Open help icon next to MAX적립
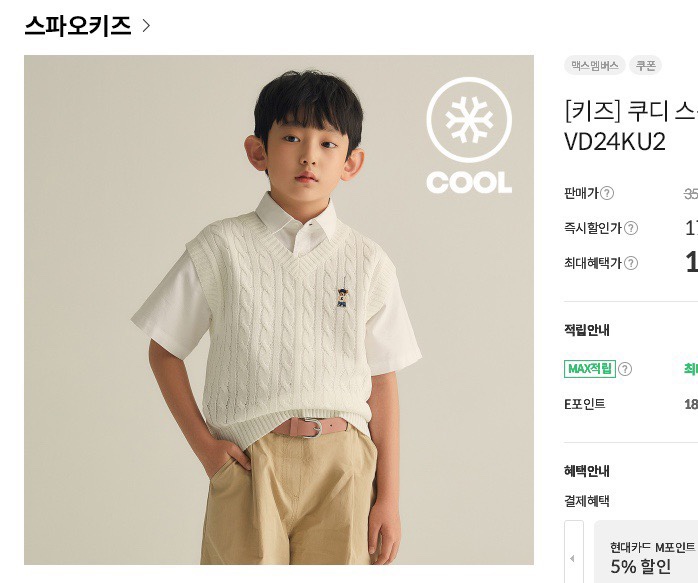The image size is (698, 583). pos(625,369)
